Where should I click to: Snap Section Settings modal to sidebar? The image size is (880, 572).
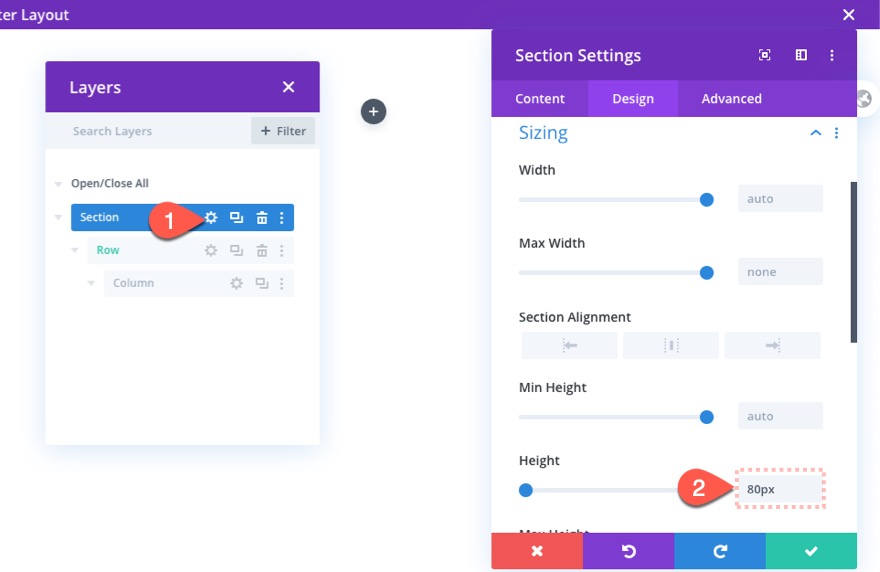pyautogui.click(x=801, y=55)
